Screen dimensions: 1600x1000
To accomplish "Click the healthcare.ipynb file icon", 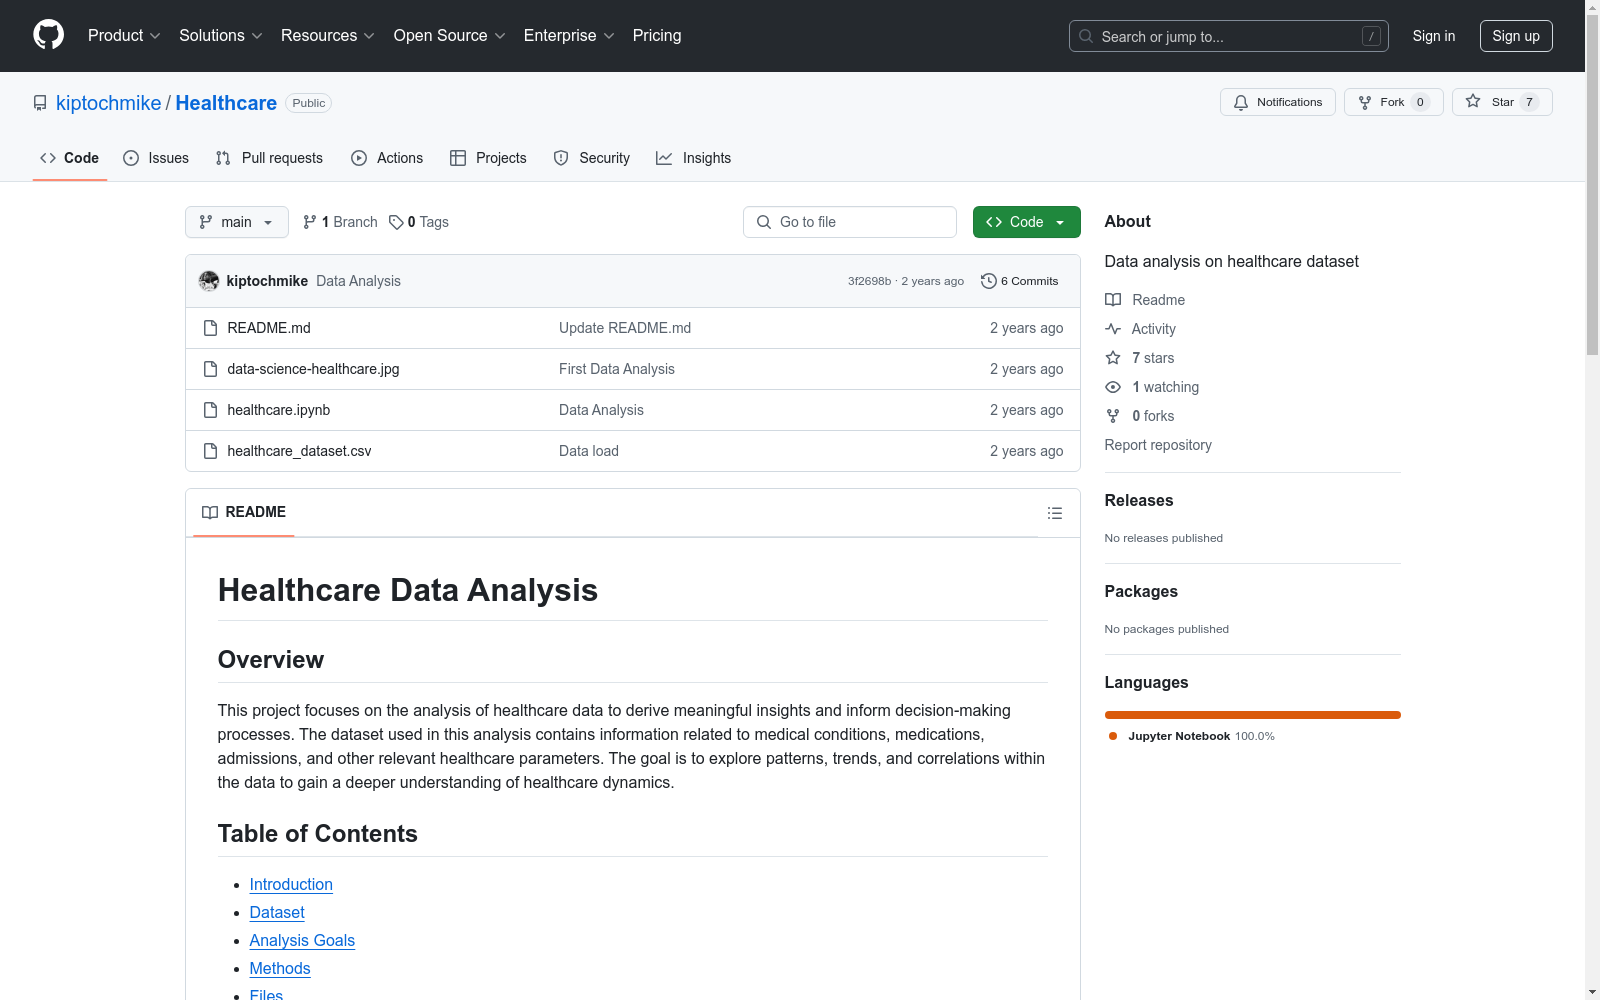I will coord(210,410).
